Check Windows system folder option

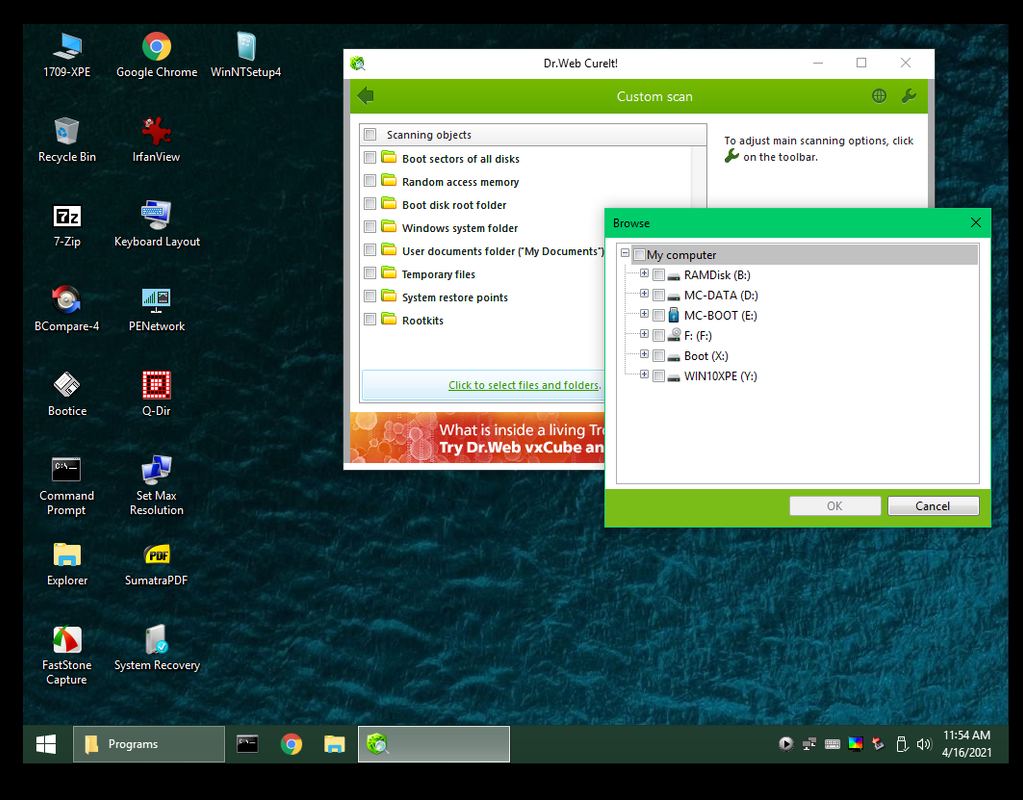click(370, 227)
